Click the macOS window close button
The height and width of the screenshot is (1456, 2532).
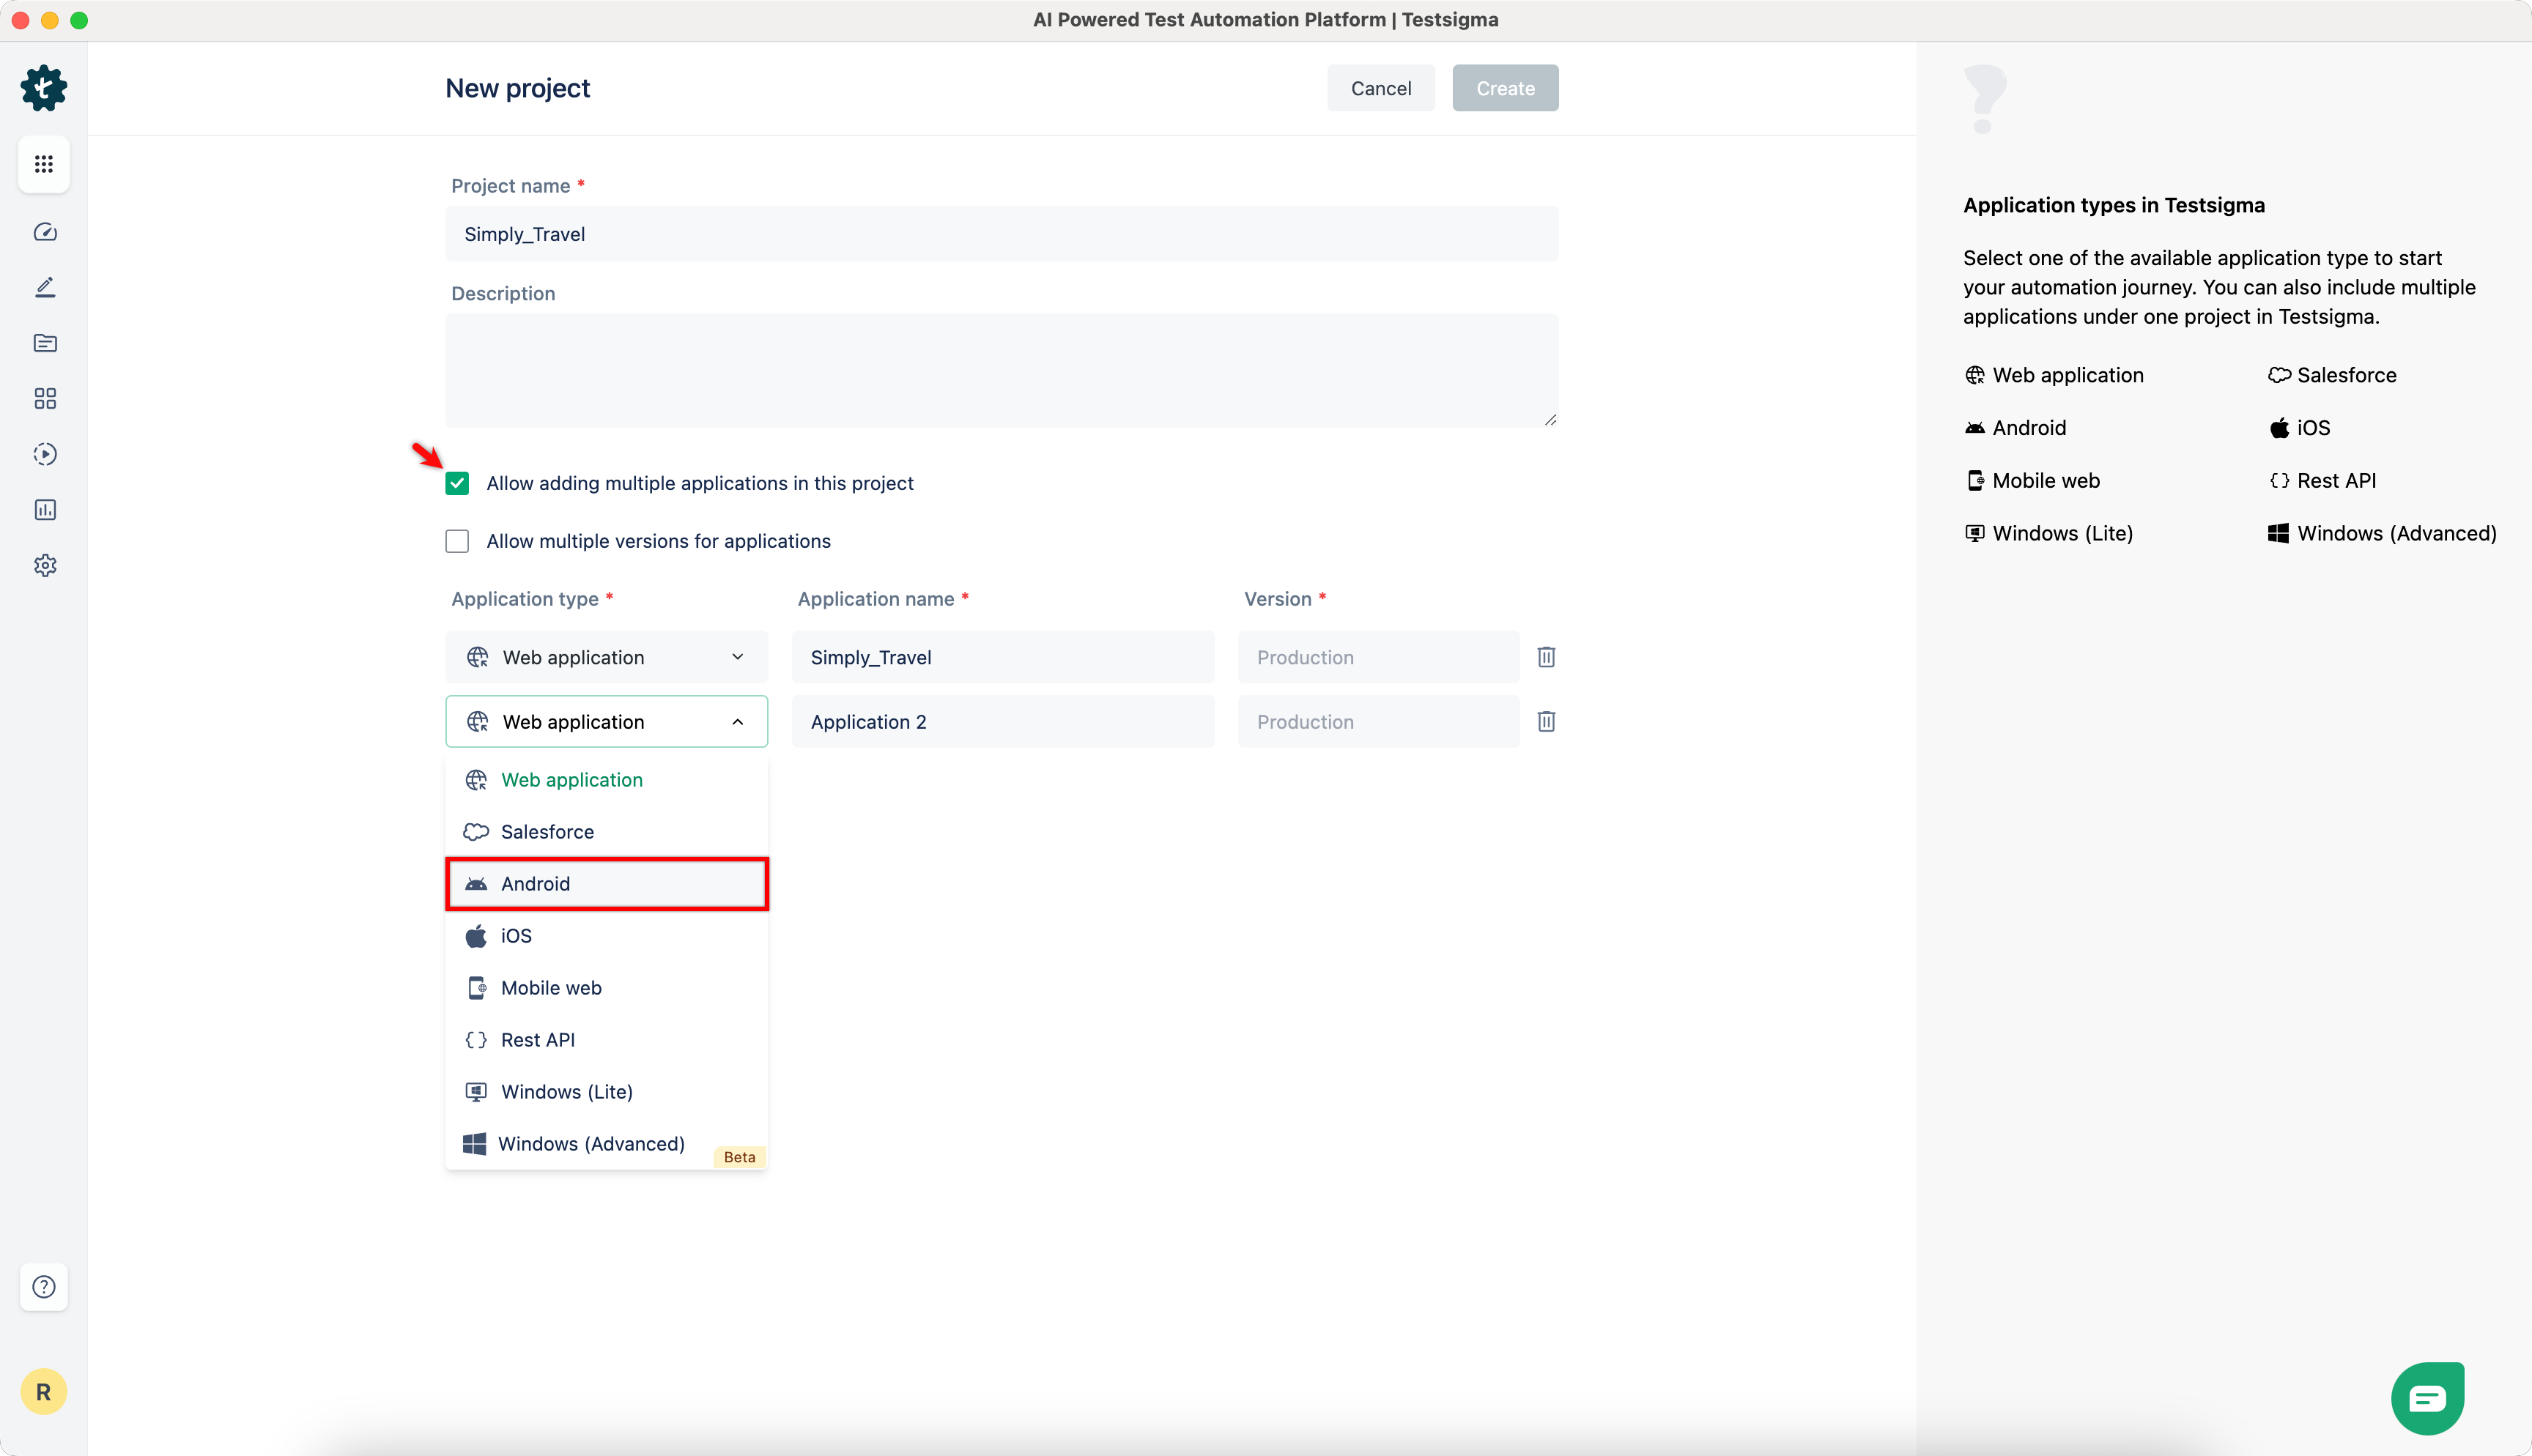point(20,20)
